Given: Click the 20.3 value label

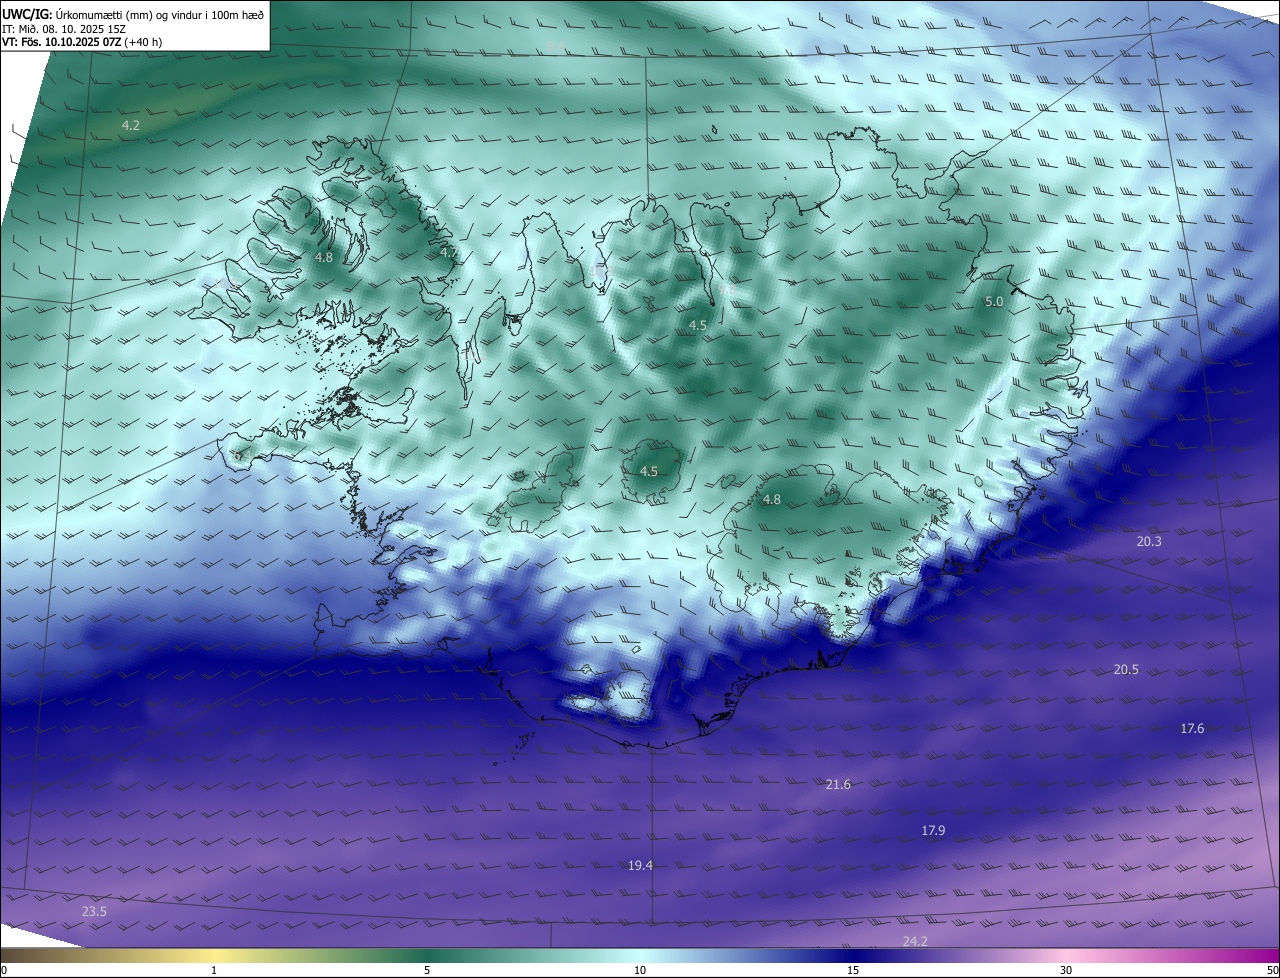Looking at the screenshot, I should pos(1149,541).
